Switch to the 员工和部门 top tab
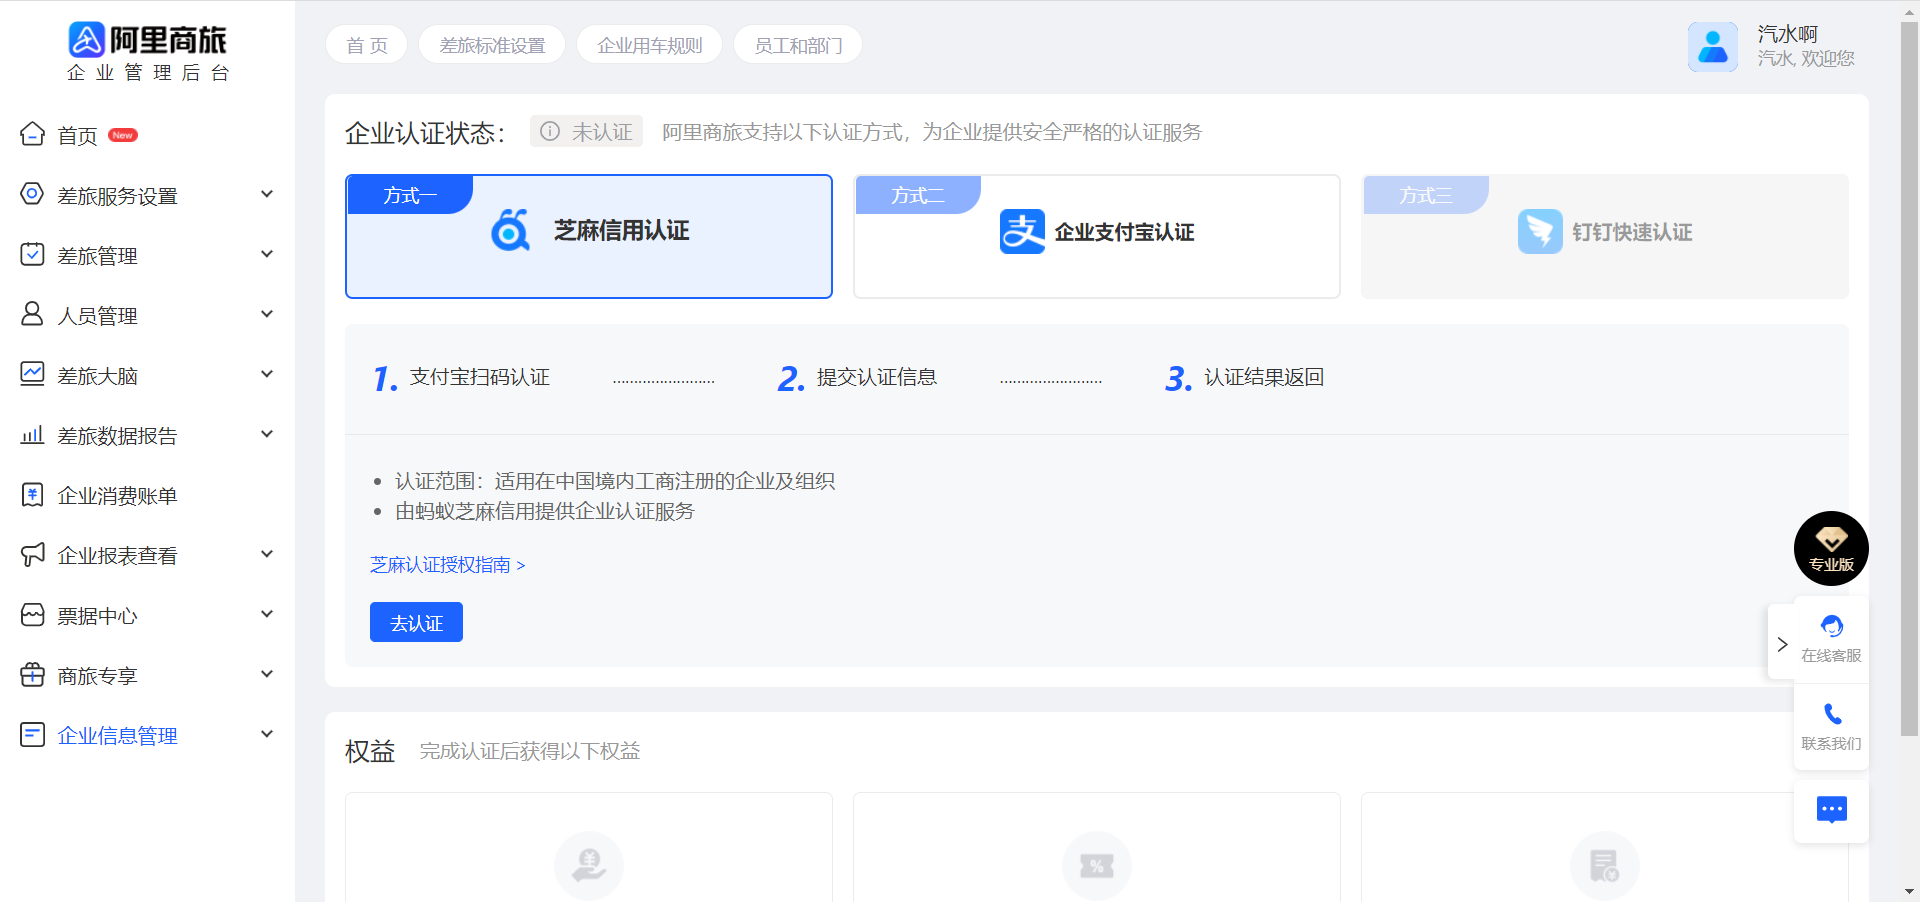 pos(798,45)
